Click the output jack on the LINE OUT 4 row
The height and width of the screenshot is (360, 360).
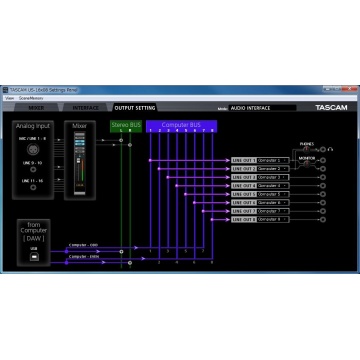click(x=323, y=186)
